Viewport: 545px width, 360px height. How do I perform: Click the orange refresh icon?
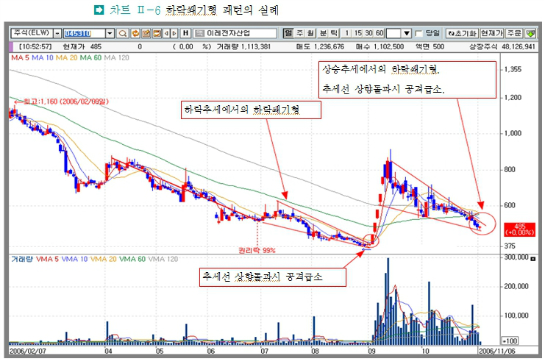135,33
